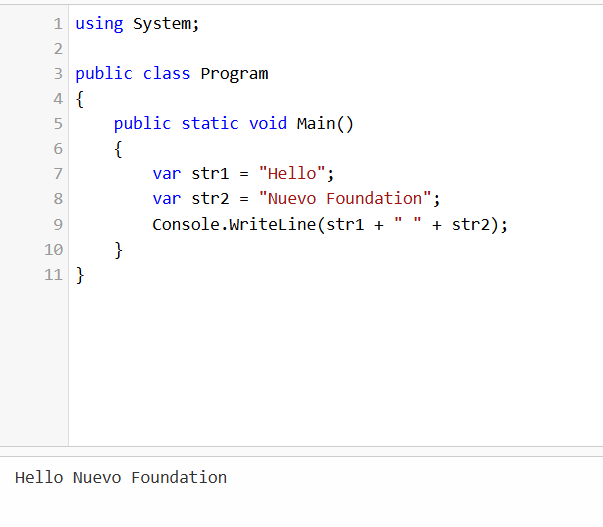Click line number 3 in the gutter

point(58,74)
